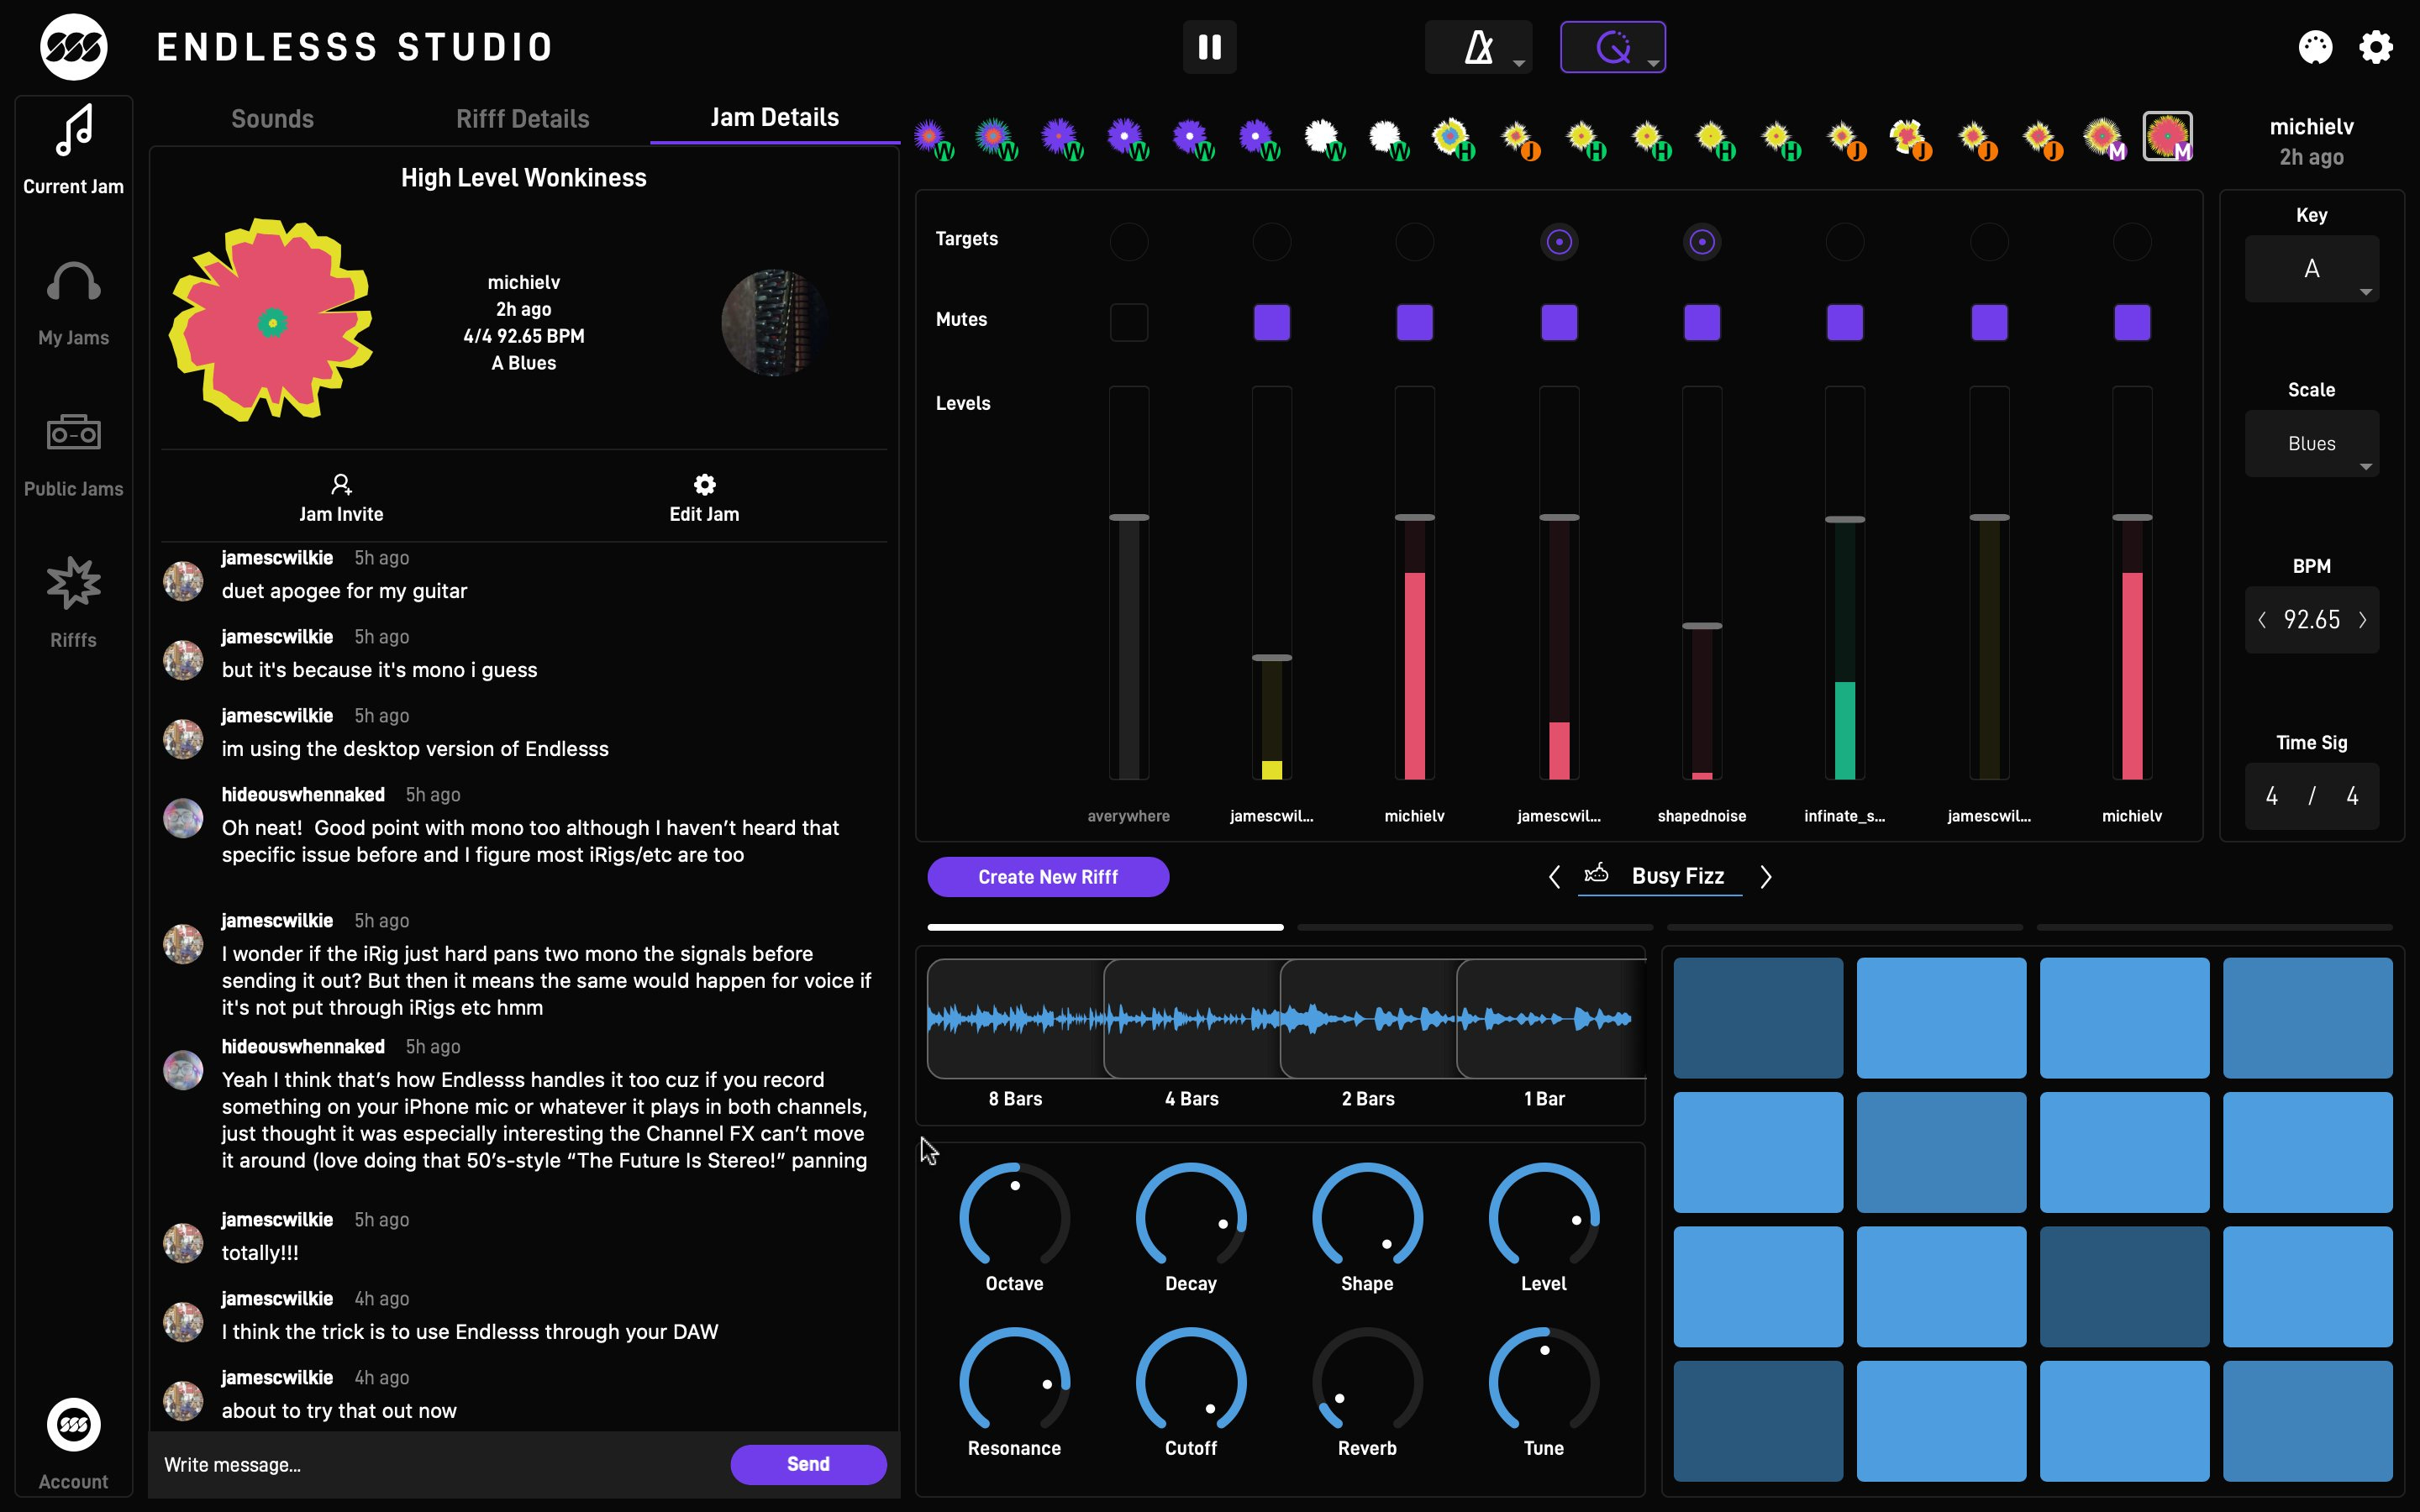Click the Edit Jam gear icon
This screenshot has height=1512, width=2420.
pyautogui.click(x=705, y=485)
